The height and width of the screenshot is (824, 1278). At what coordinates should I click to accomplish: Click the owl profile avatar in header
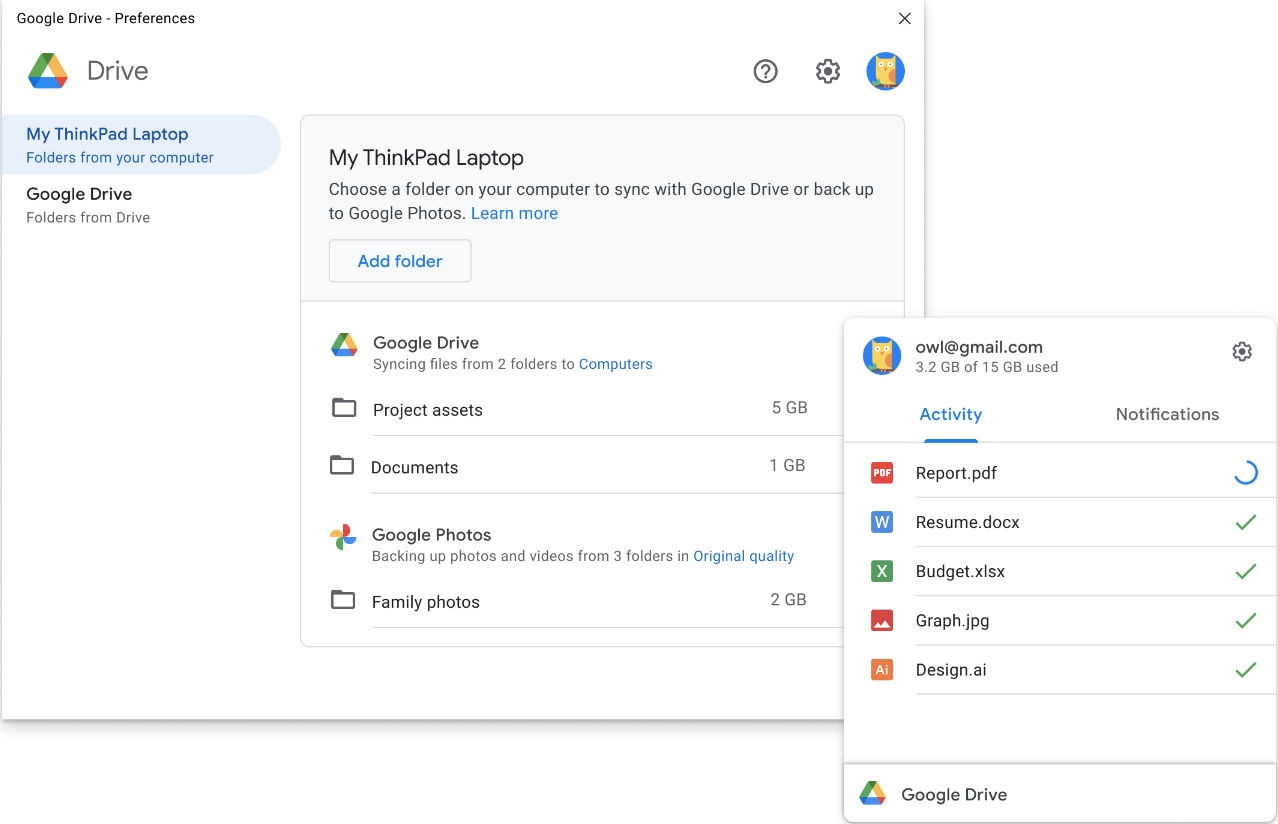coord(885,71)
